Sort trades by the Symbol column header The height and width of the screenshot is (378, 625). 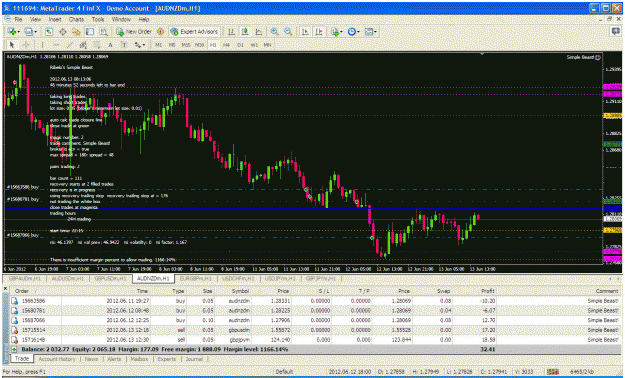240,291
